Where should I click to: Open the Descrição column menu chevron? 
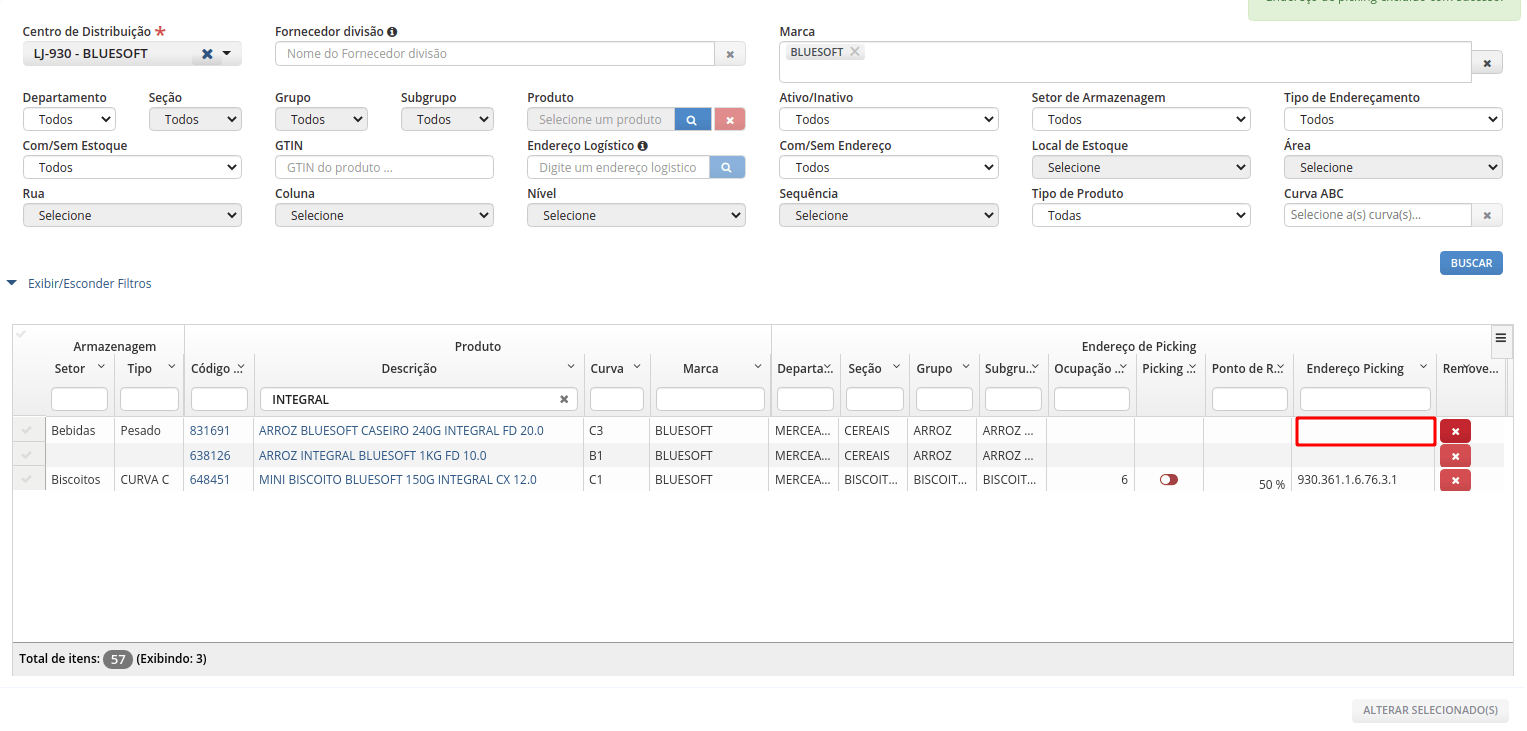[571, 366]
